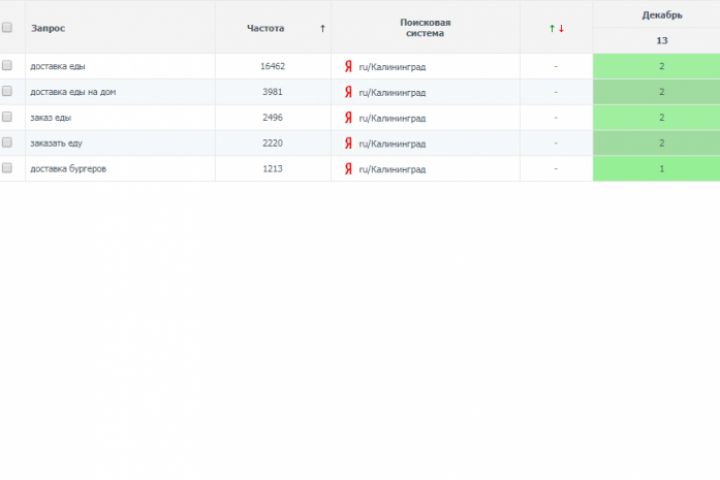The width and height of the screenshot is (720, 480).
Task: Click Yandex icon in 'заказ еды' row
Action: pos(349,118)
